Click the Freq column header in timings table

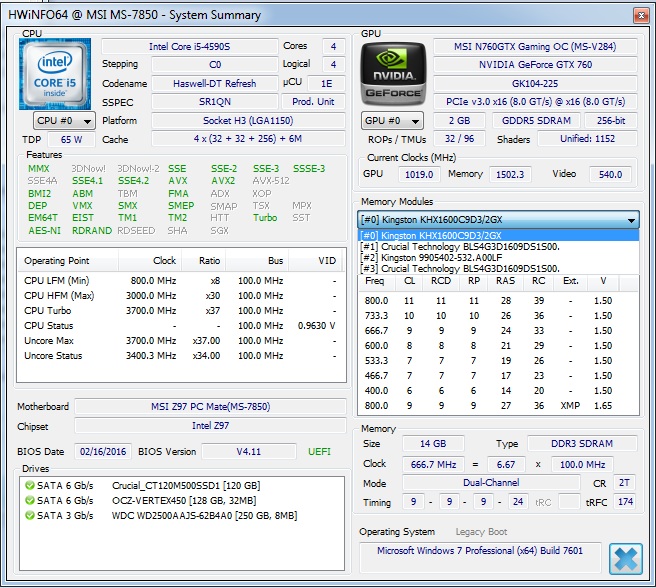click(x=377, y=281)
